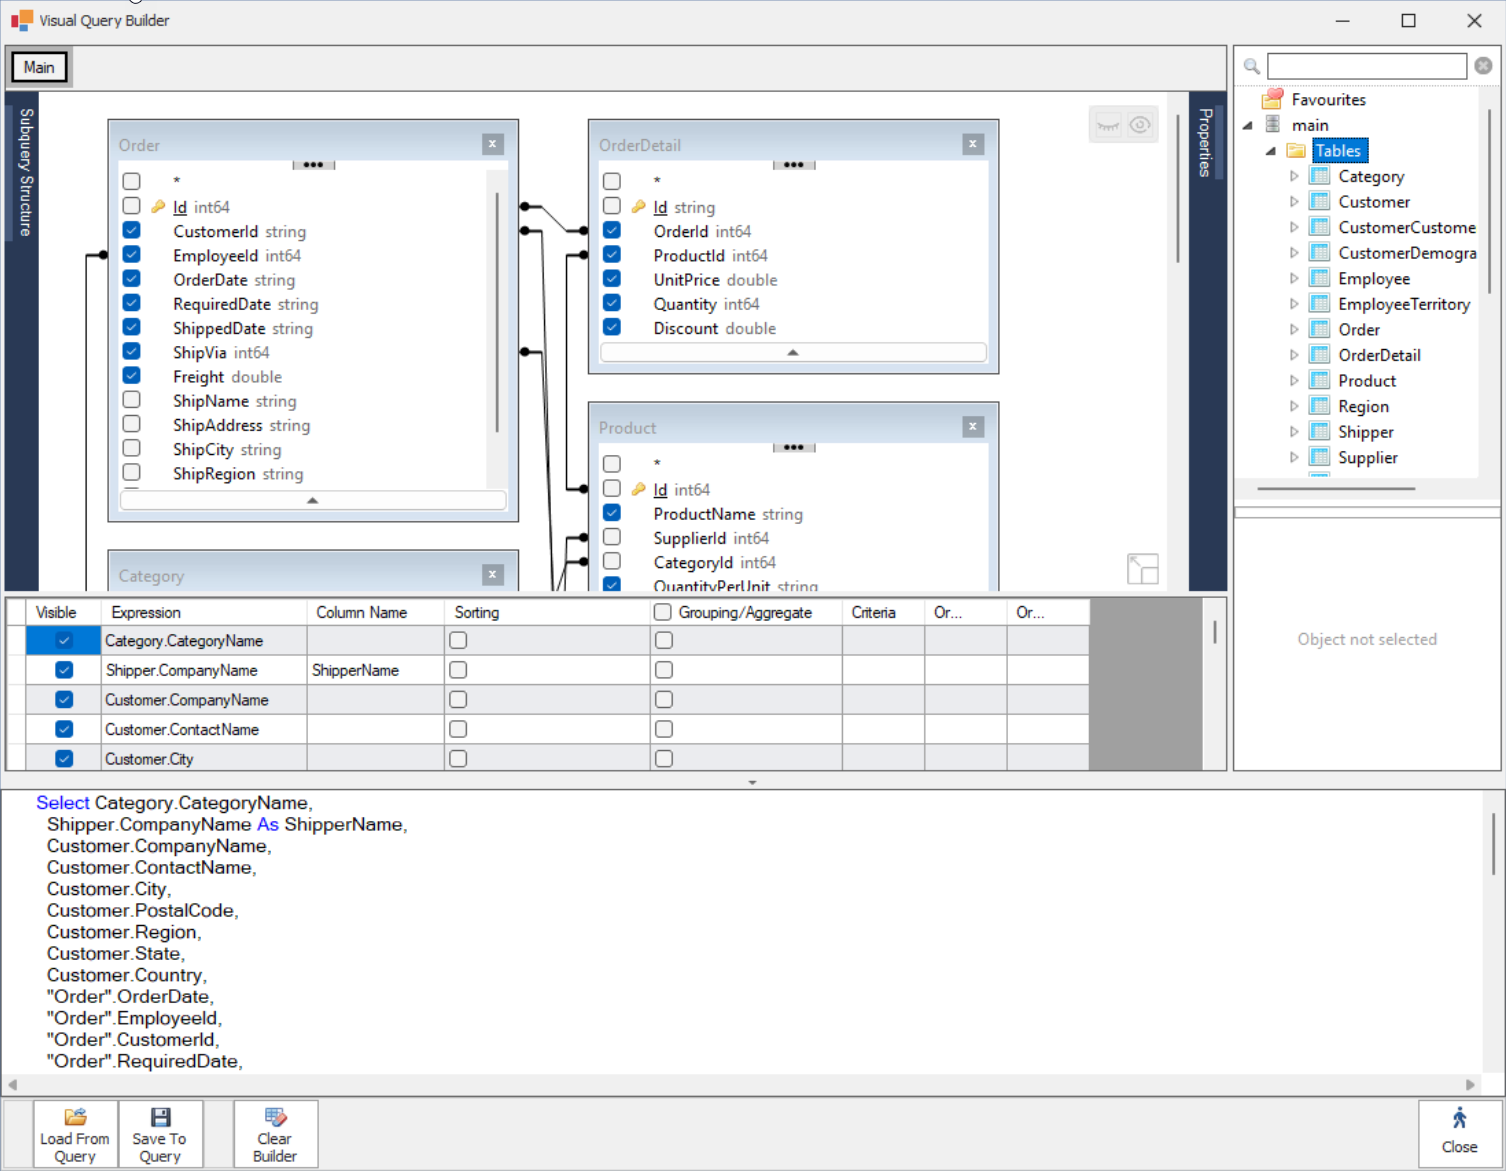Click the key icon next to Order's Id field
Screen dimensions: 1506x1171
[159, 206]
